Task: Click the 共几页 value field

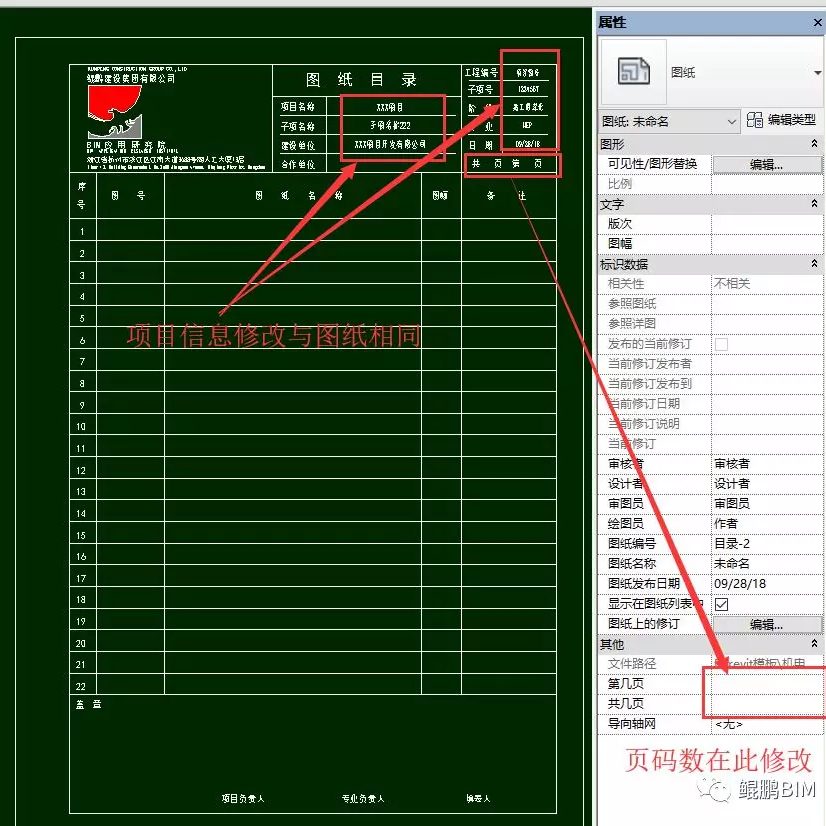Action: 766,704
